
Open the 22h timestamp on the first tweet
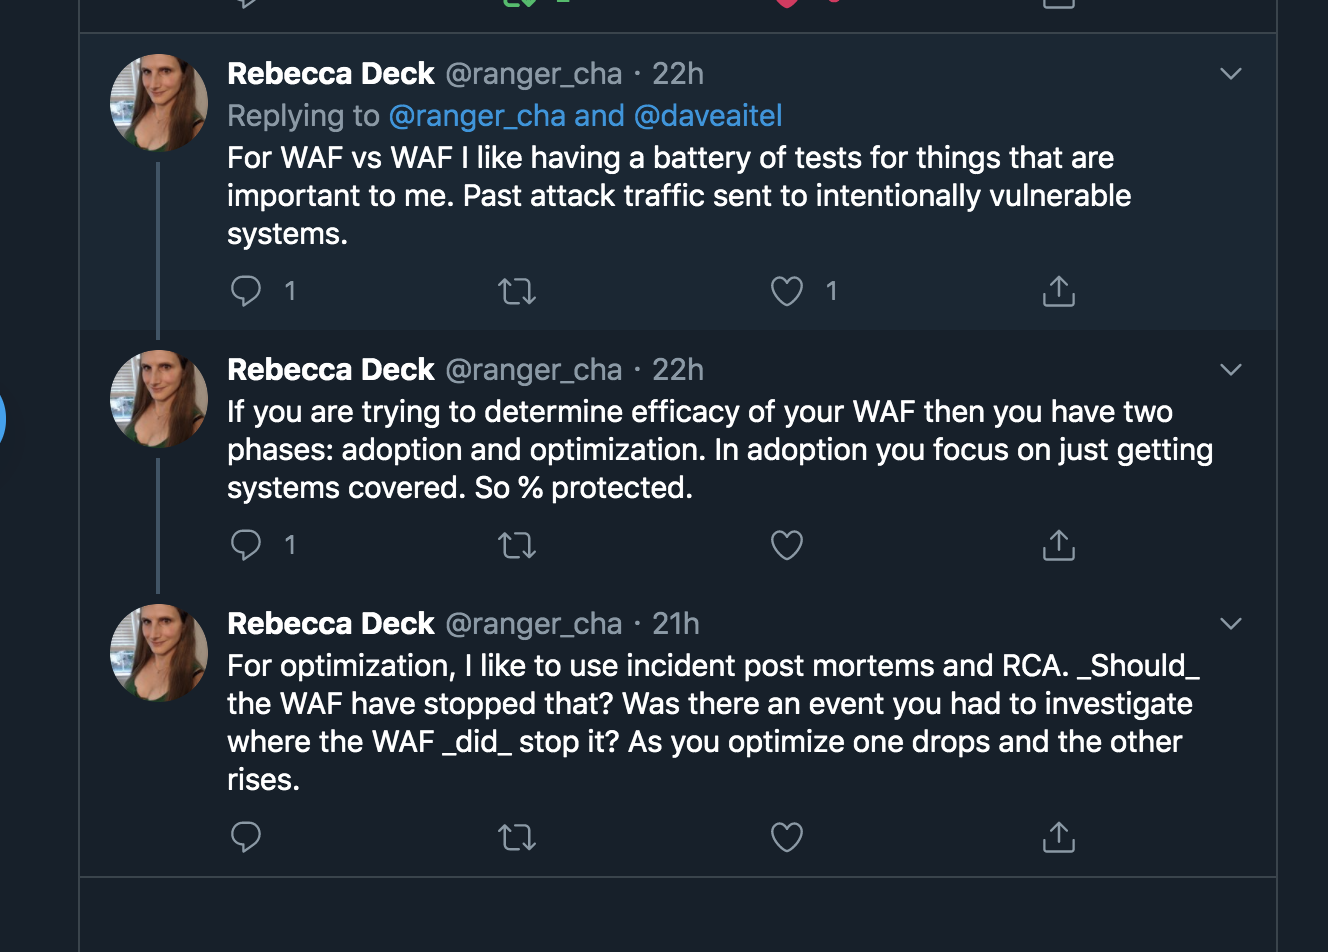pos(678,74)
